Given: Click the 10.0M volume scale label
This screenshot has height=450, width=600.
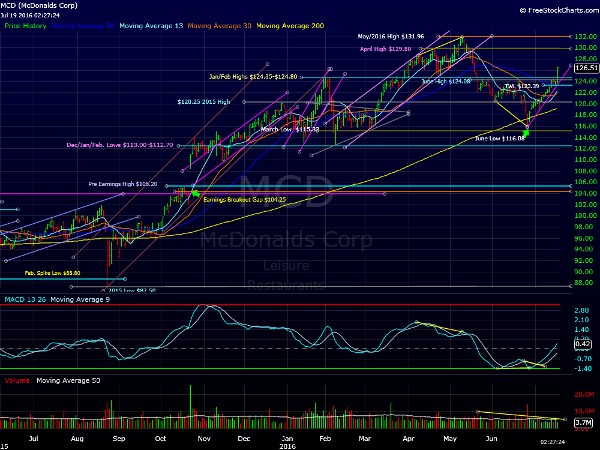Looking at the screenshot, I should [584, 411].
